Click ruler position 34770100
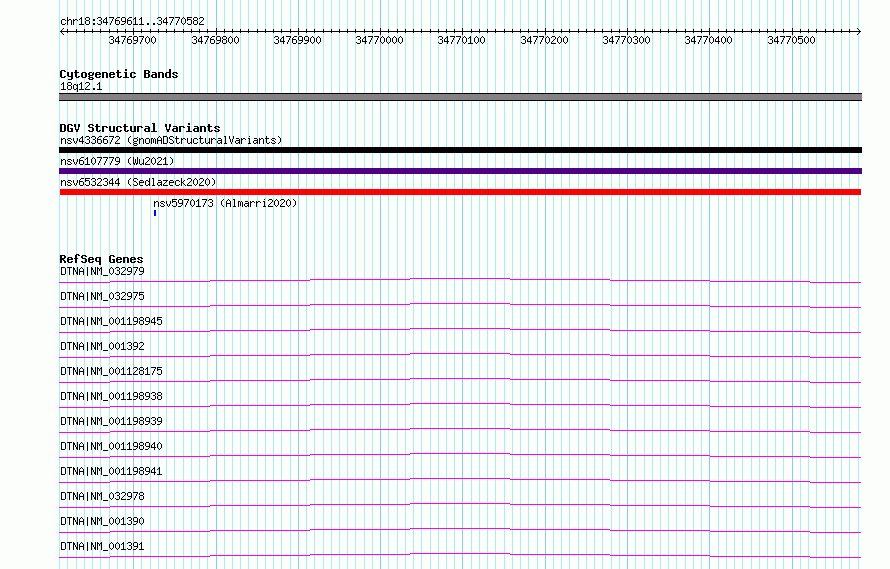 click(x=461, y=40)
